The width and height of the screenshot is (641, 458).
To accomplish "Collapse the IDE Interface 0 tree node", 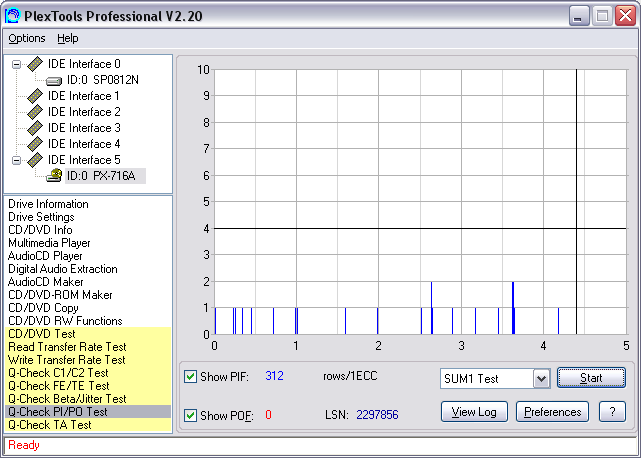I will (x=16, y=64).
